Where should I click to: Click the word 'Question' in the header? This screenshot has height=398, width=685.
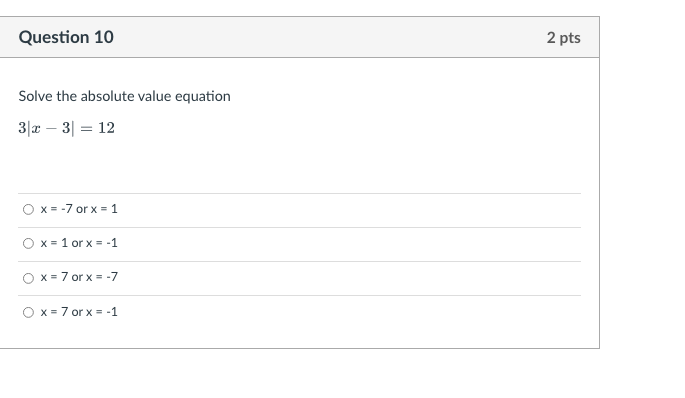click(54, 37)
